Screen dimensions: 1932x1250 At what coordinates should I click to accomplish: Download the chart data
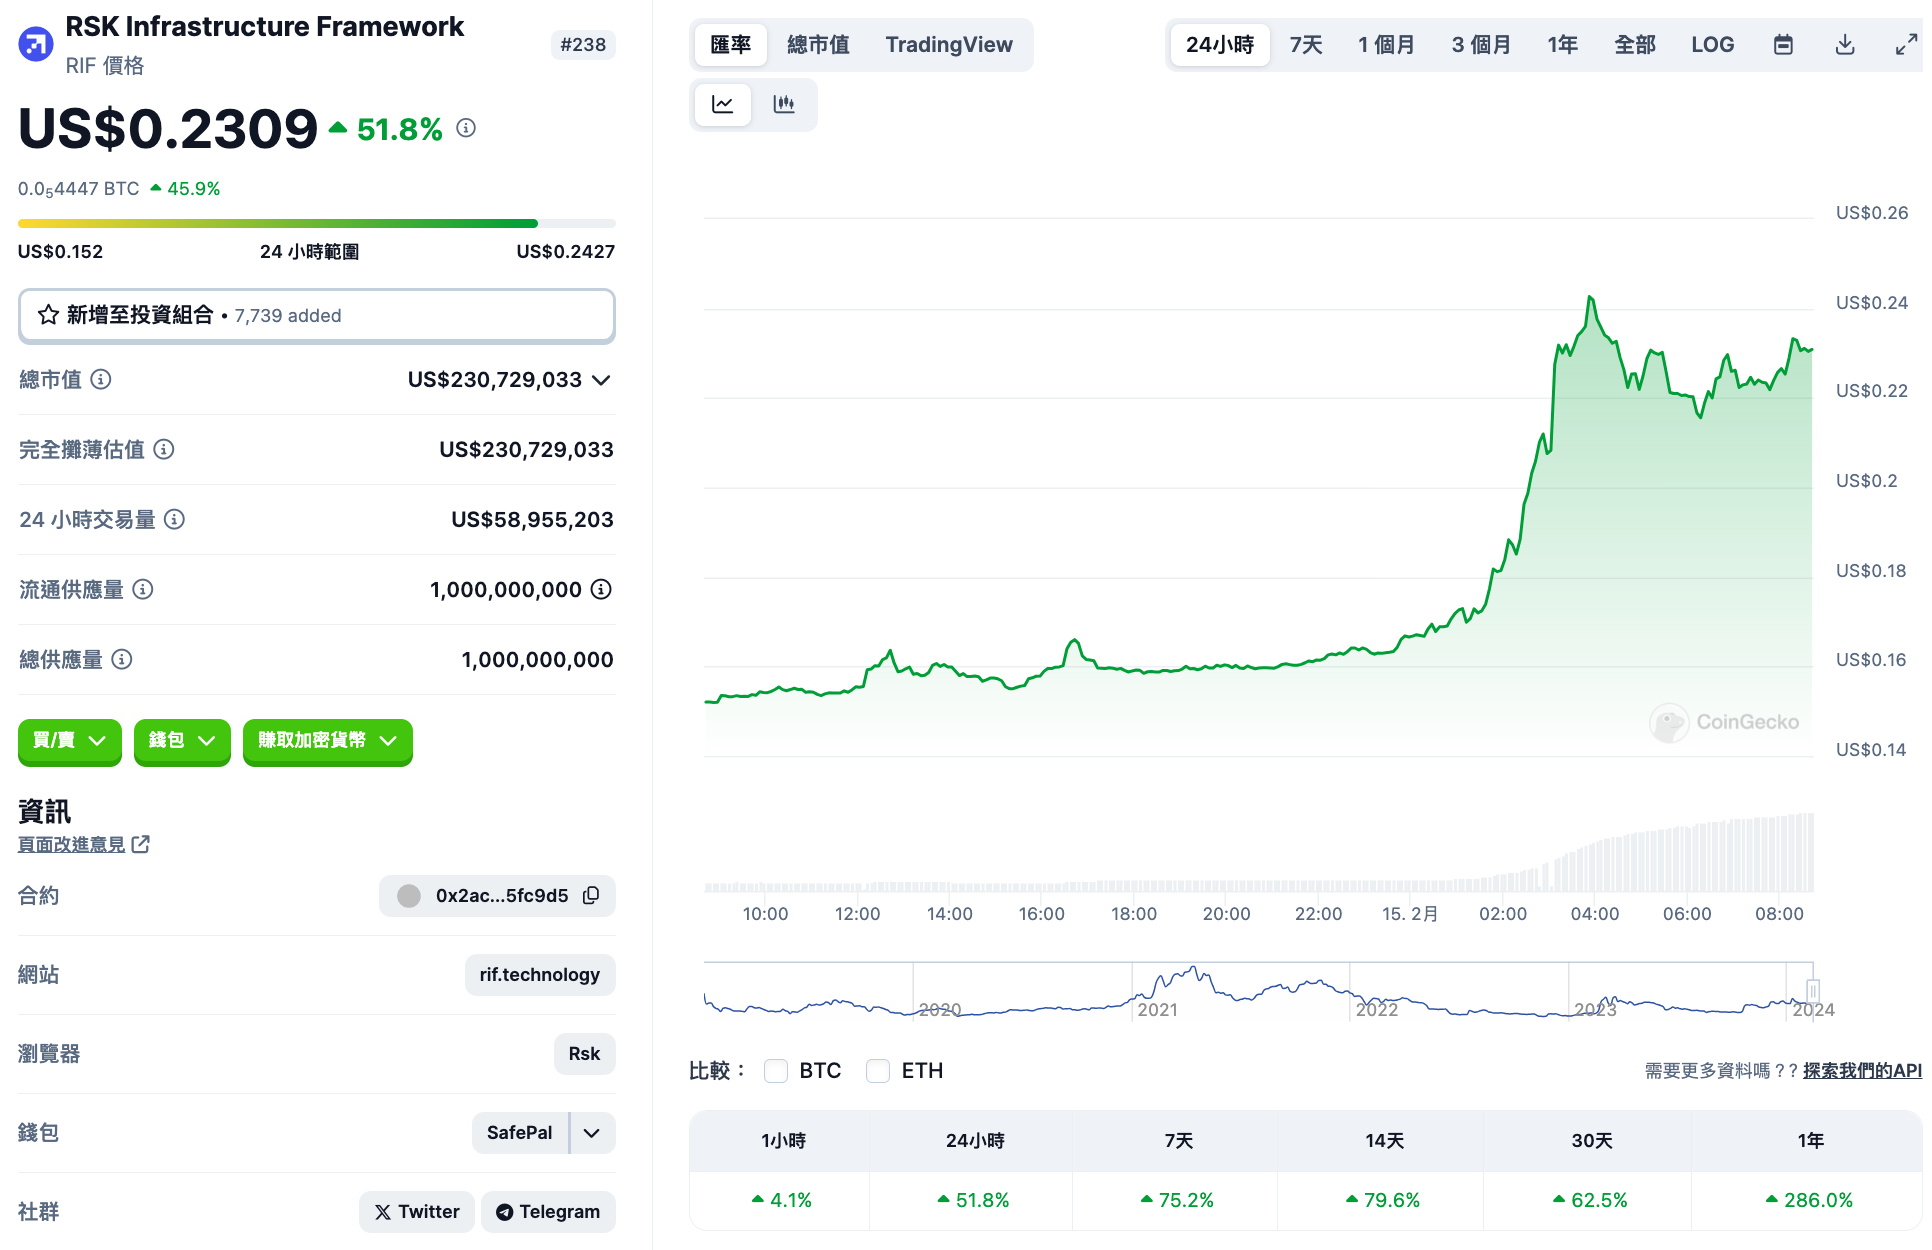[1845, 45]
